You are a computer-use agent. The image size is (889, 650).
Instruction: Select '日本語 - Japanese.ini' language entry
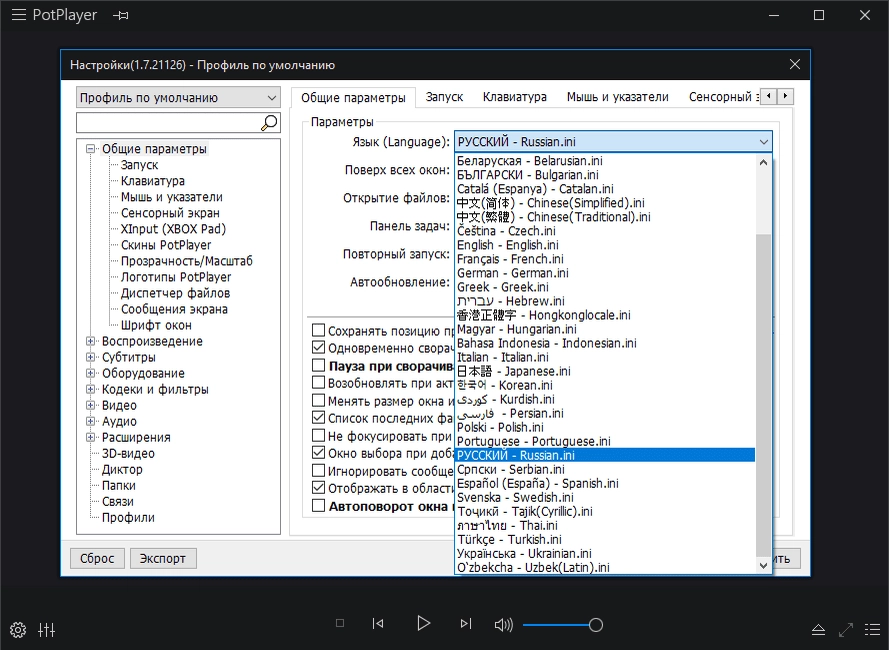(x=606, y=371)
